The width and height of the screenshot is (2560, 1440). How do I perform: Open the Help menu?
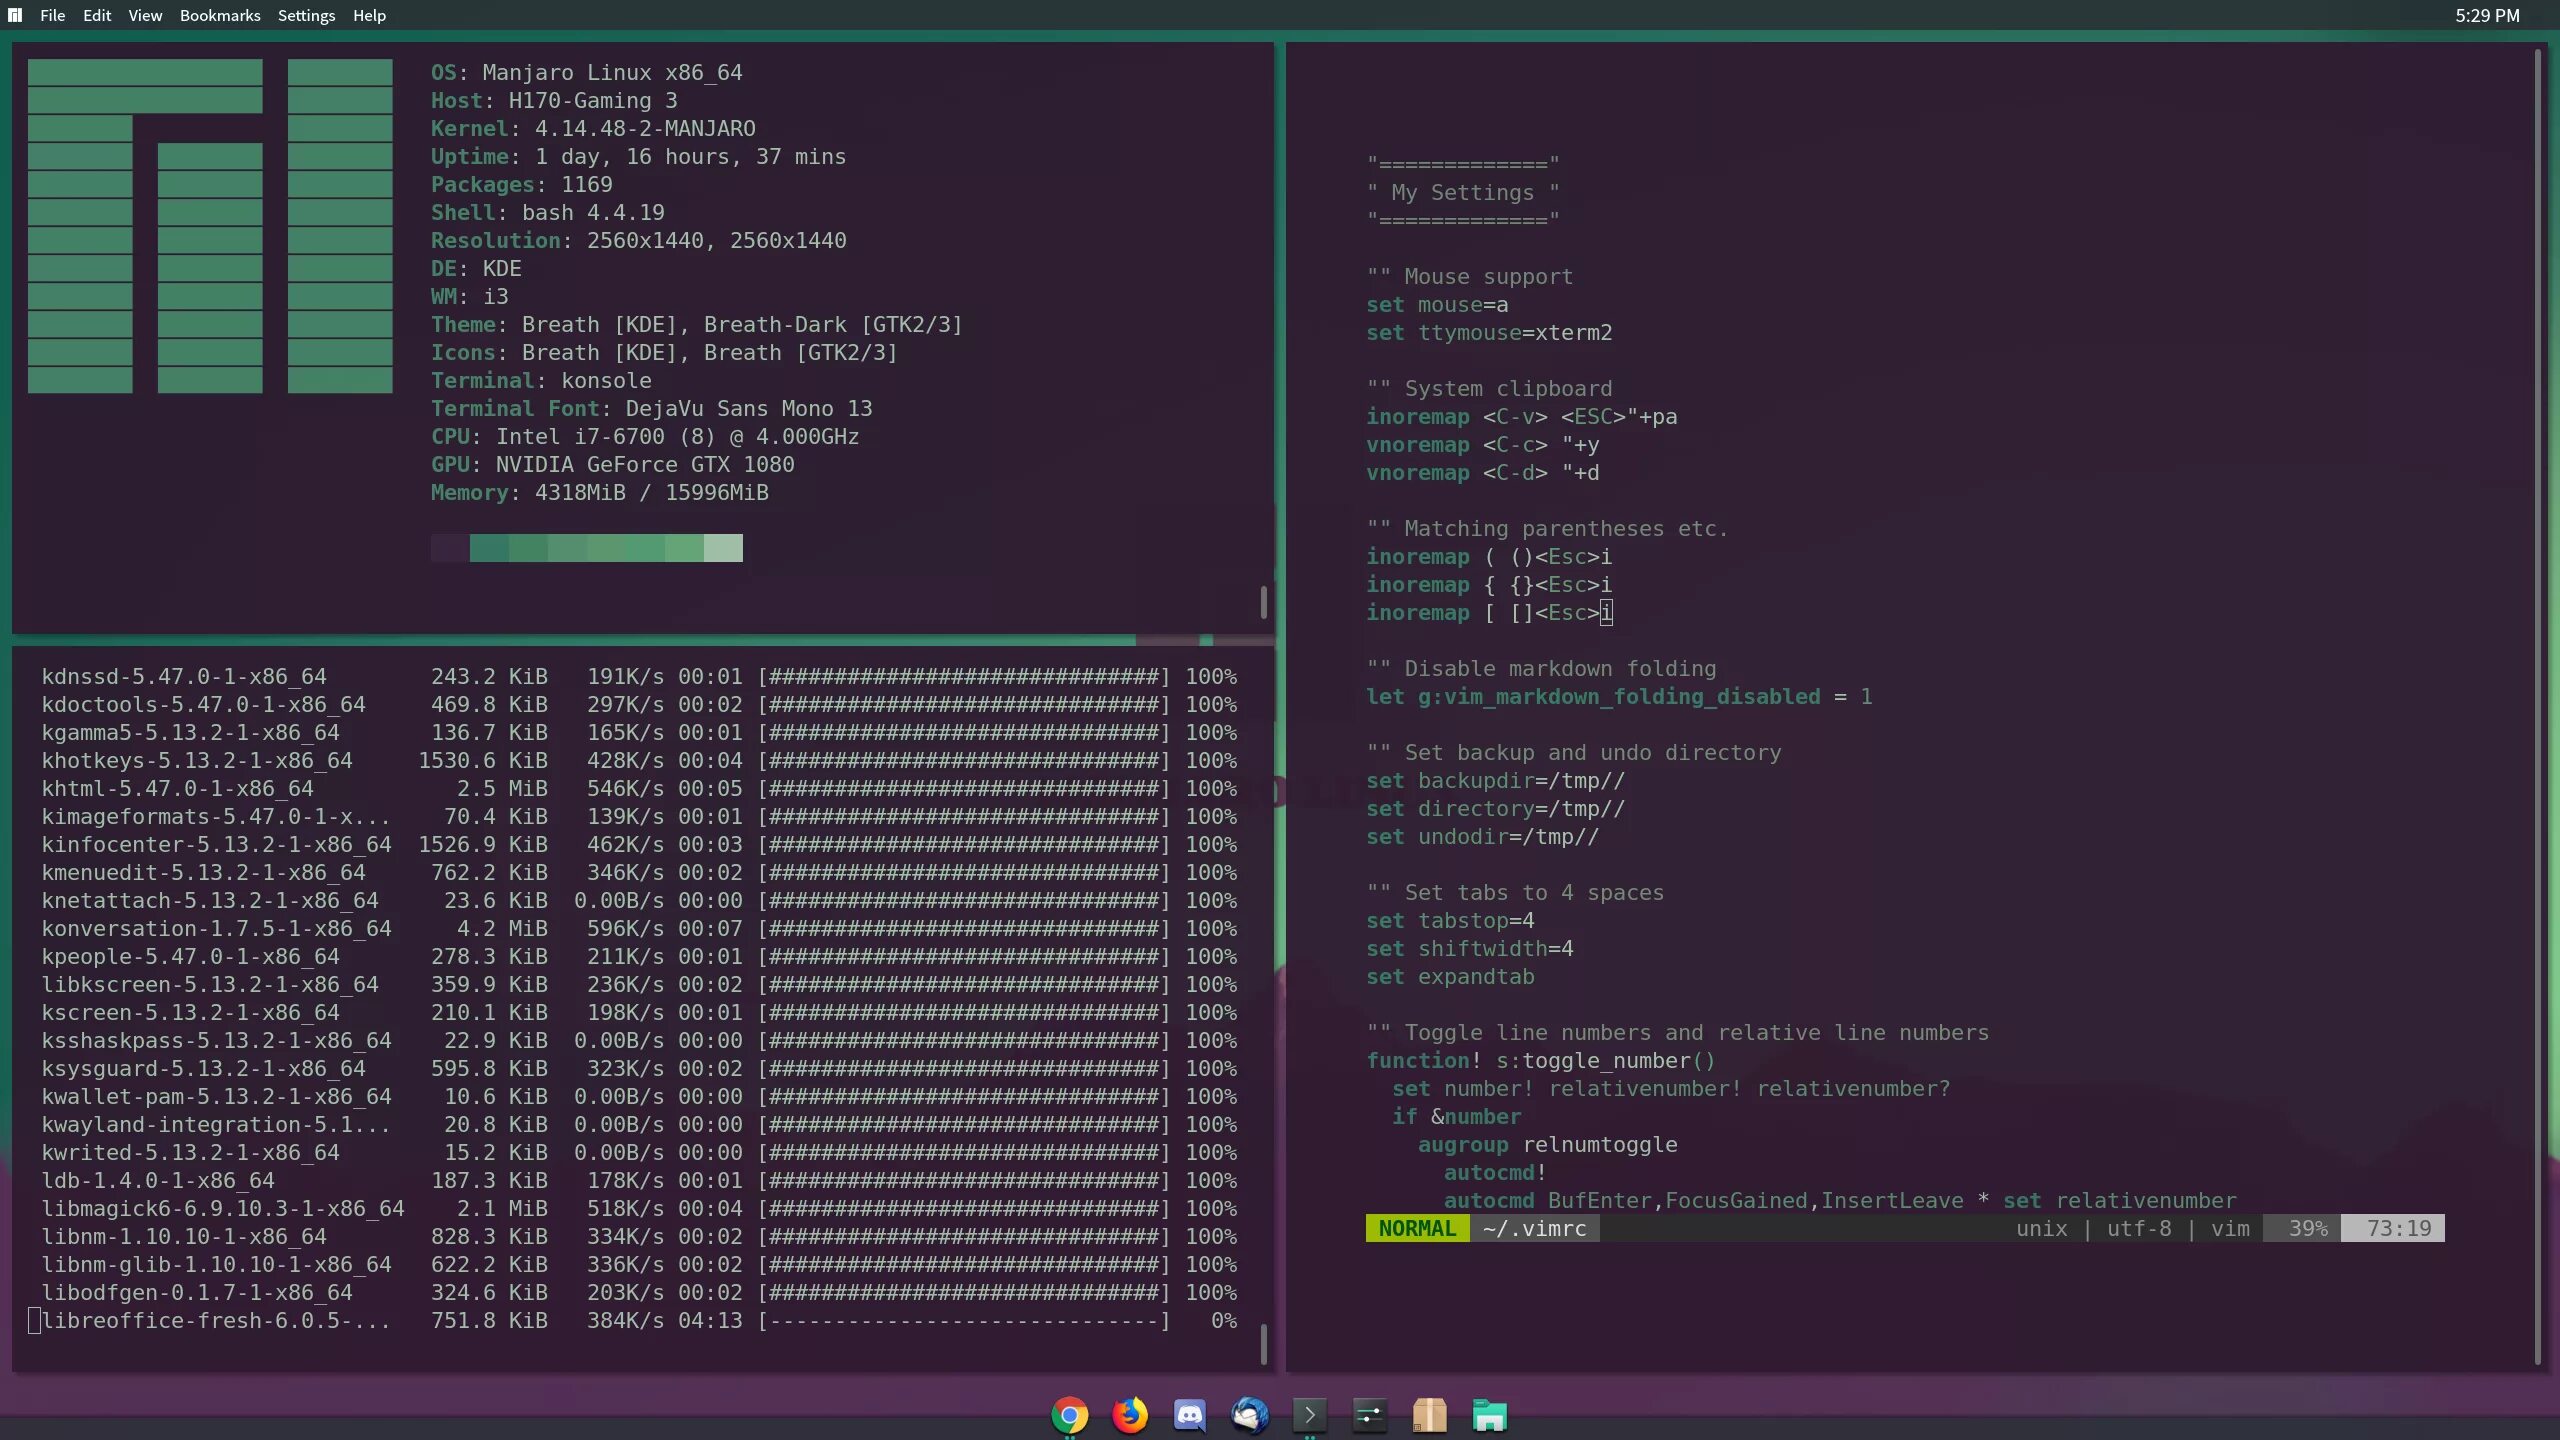[x=369, y=15]
